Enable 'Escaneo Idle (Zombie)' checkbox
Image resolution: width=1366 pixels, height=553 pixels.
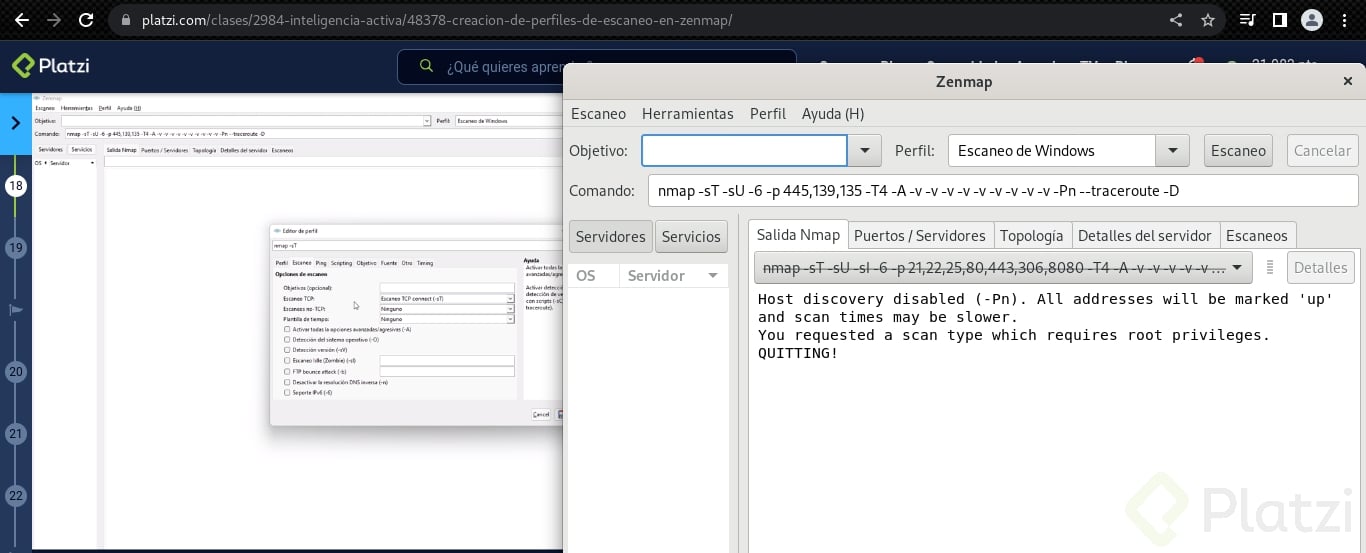287,360
